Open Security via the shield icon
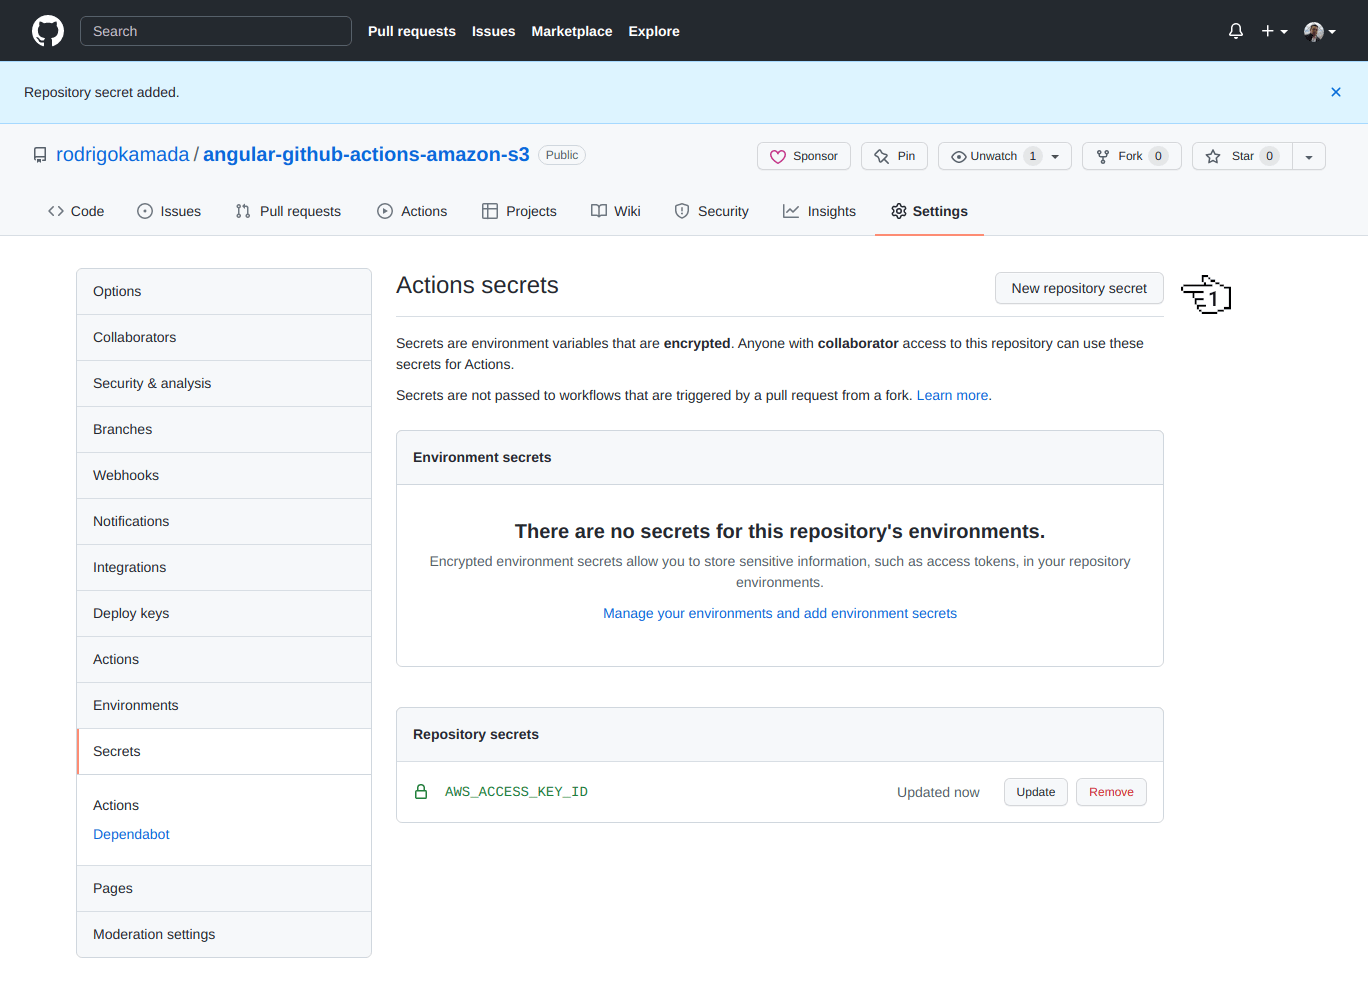 click(684, 211)
